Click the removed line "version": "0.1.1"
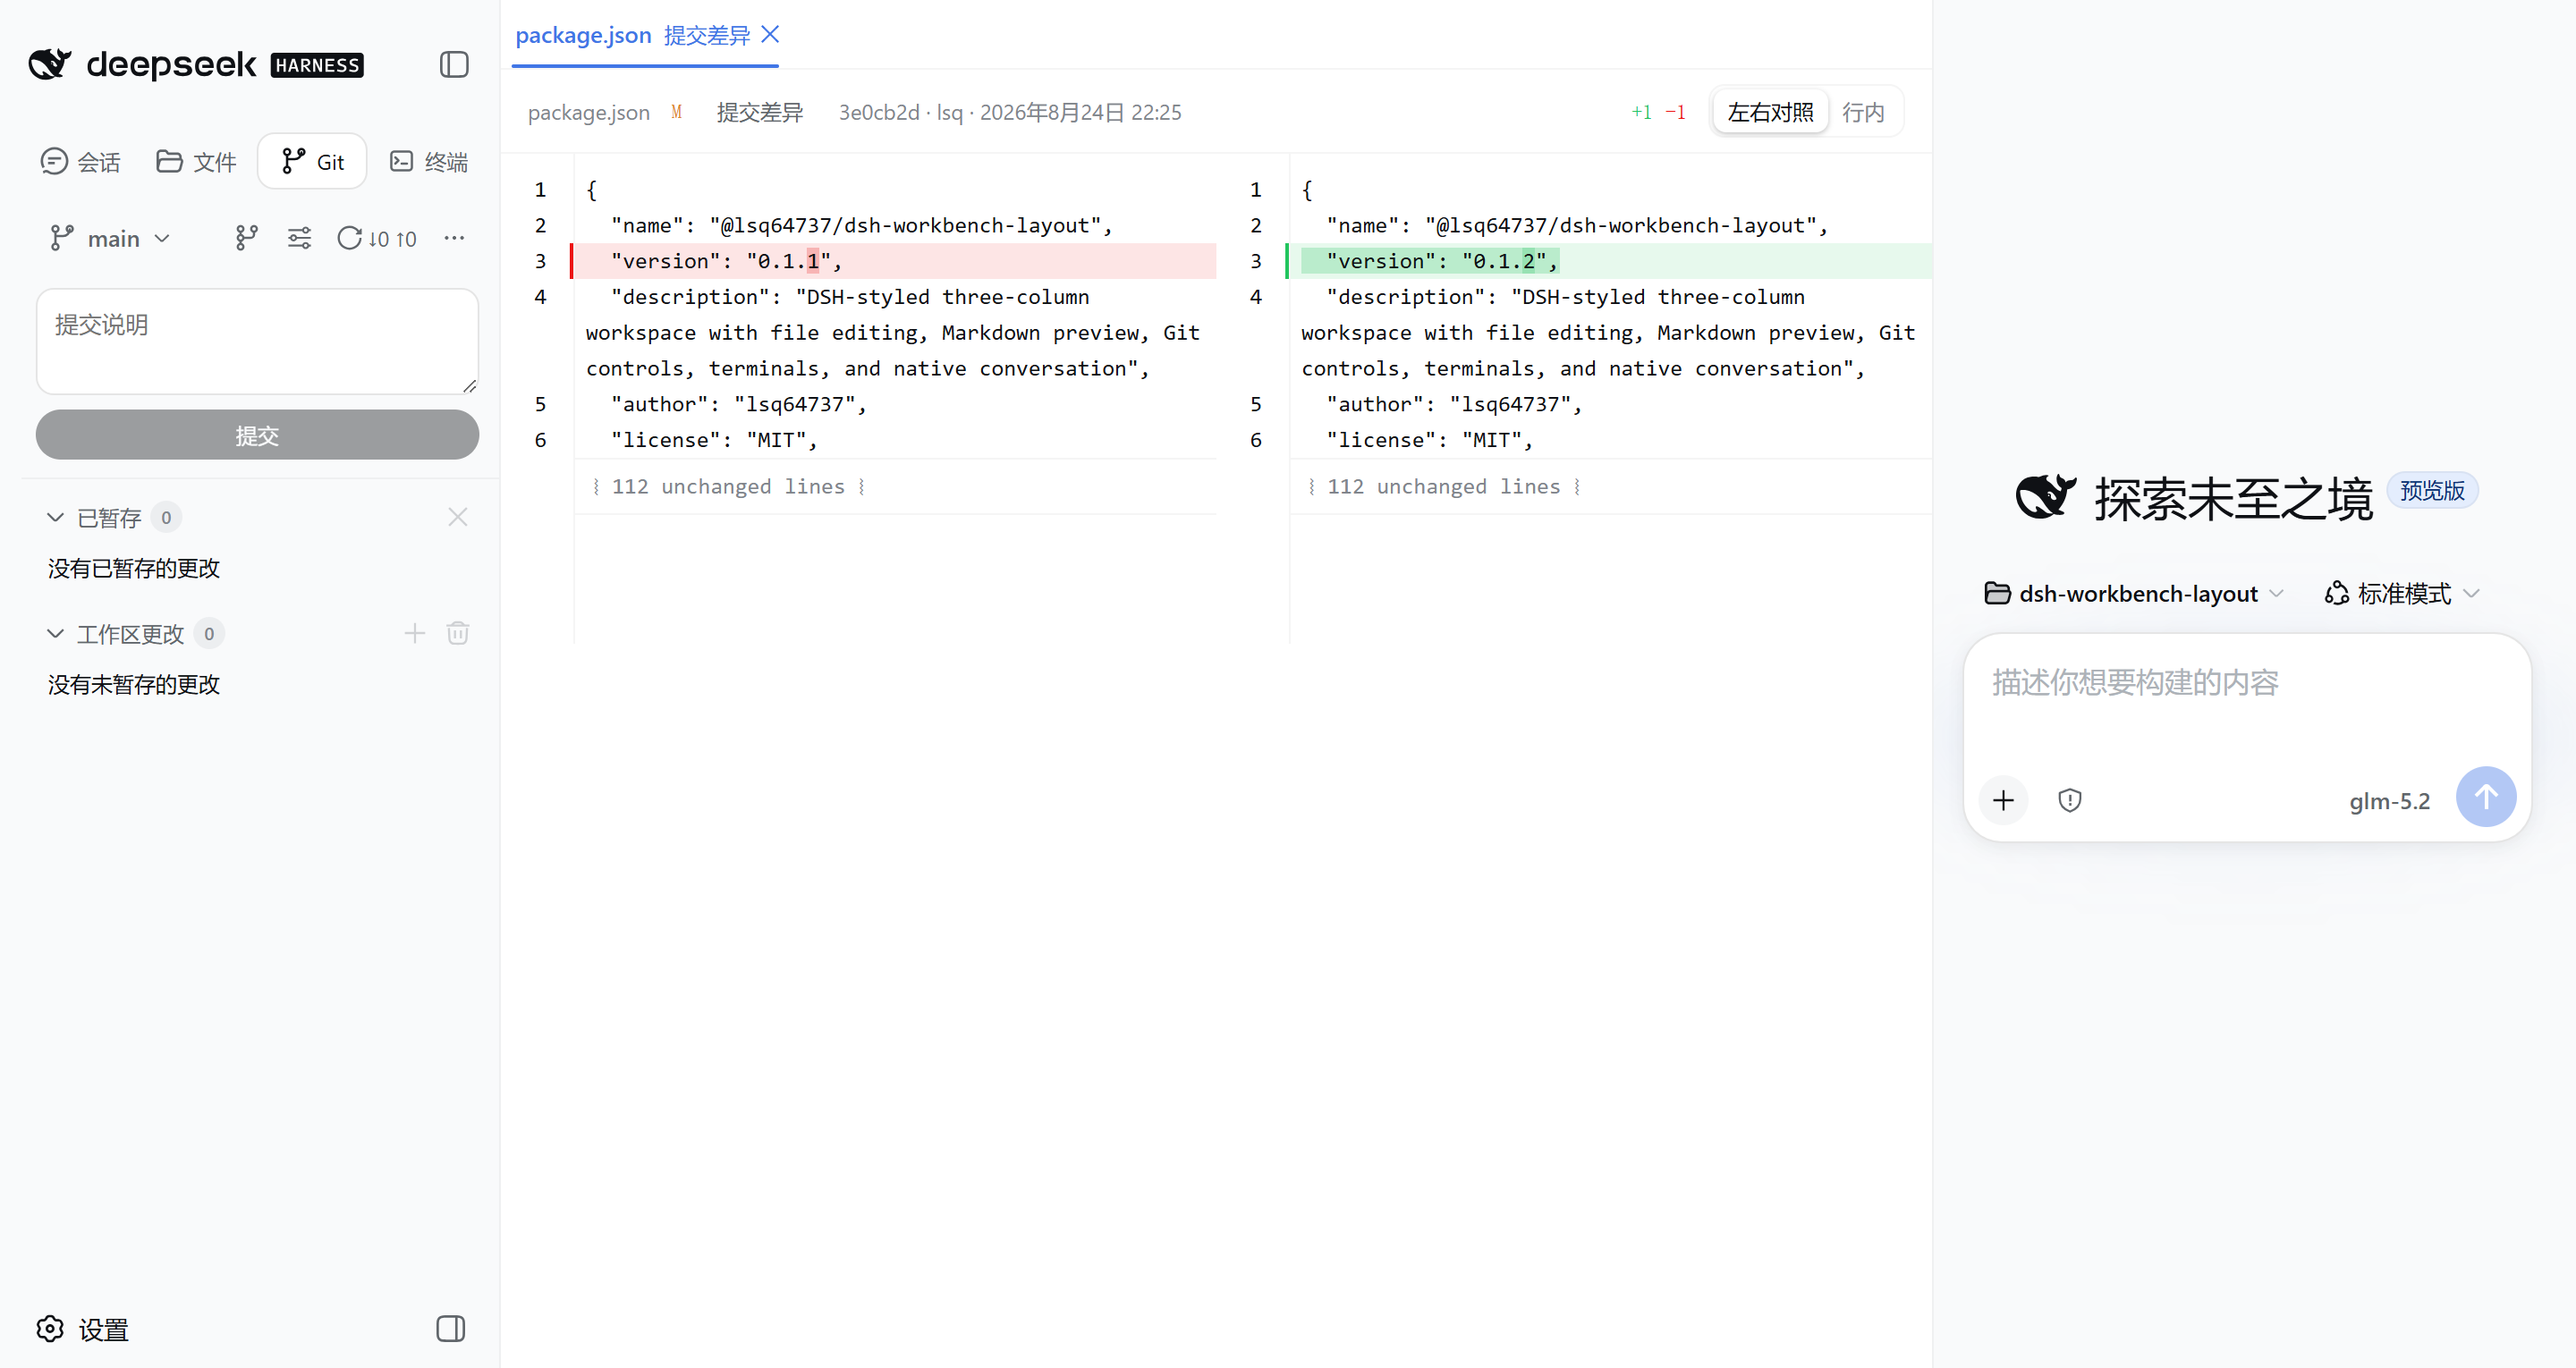The height and width of the screenshot is (1368, 2576). tap(893, 261)
